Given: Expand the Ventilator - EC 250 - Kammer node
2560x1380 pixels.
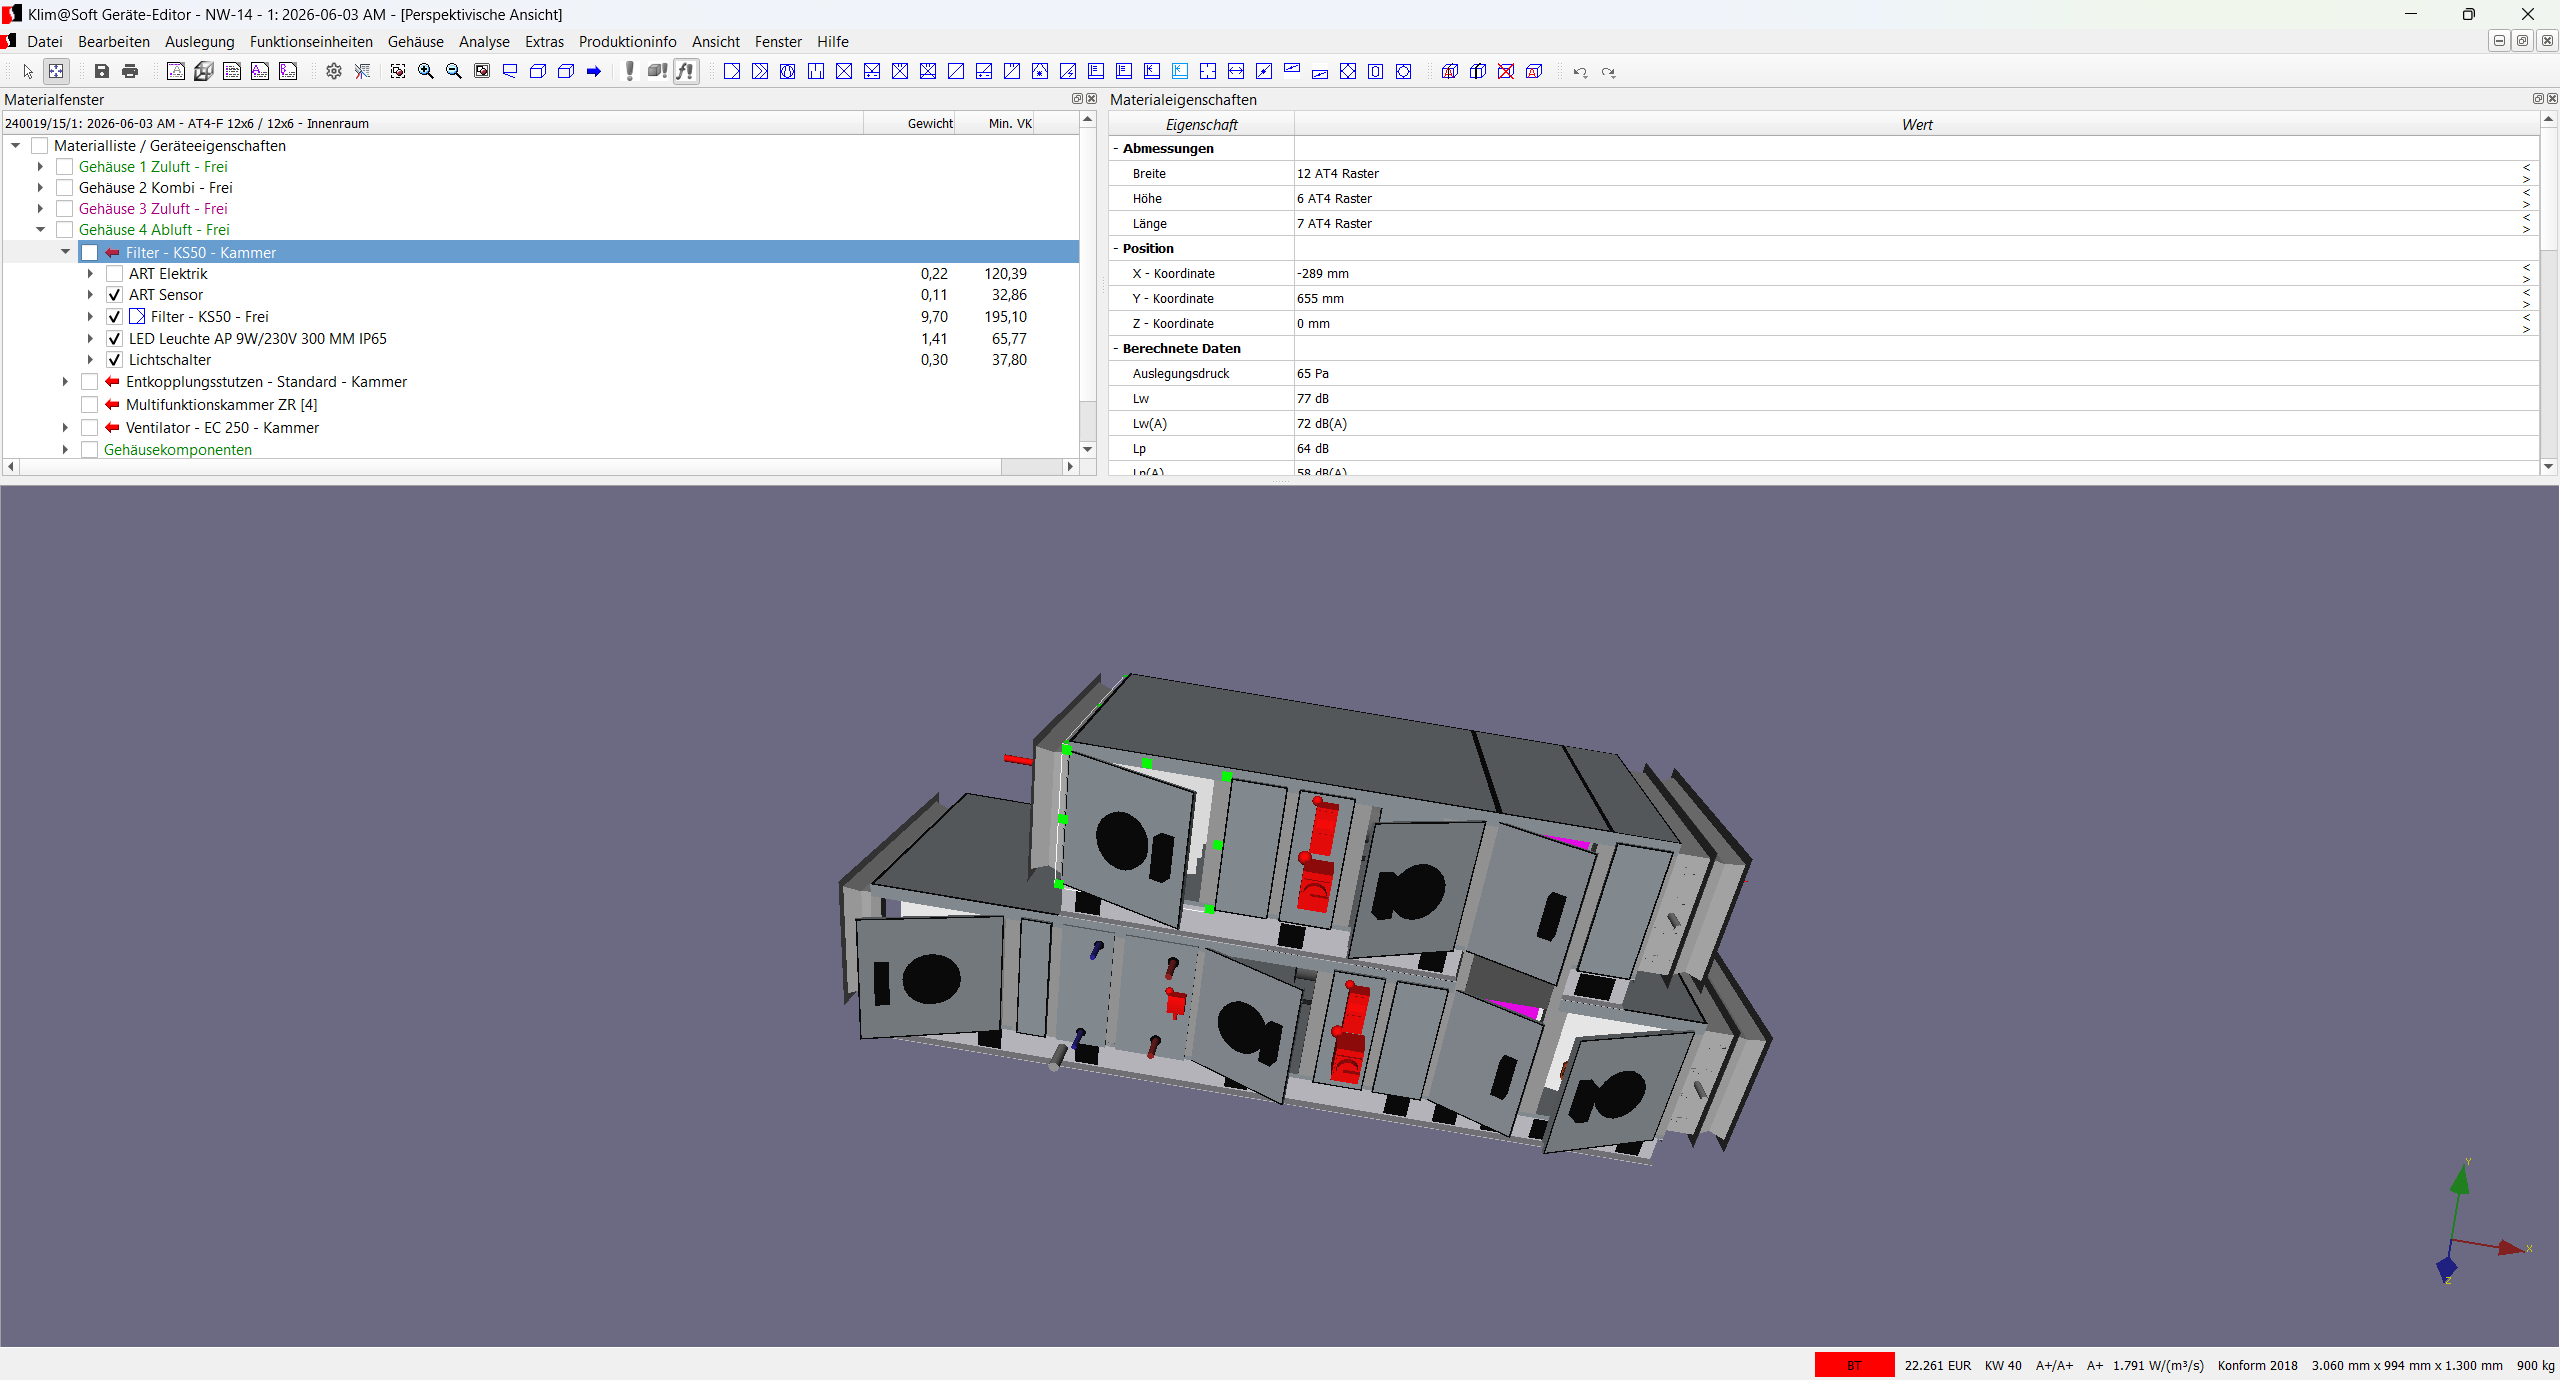Looking at the screenshot, I should (65, 428).
